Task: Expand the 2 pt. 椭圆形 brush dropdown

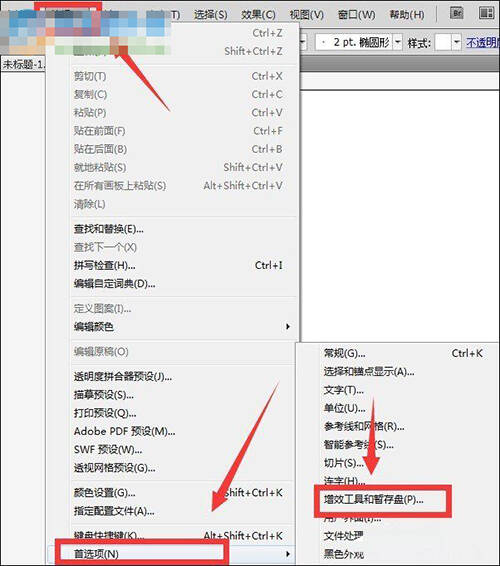Action: (397, 43)
